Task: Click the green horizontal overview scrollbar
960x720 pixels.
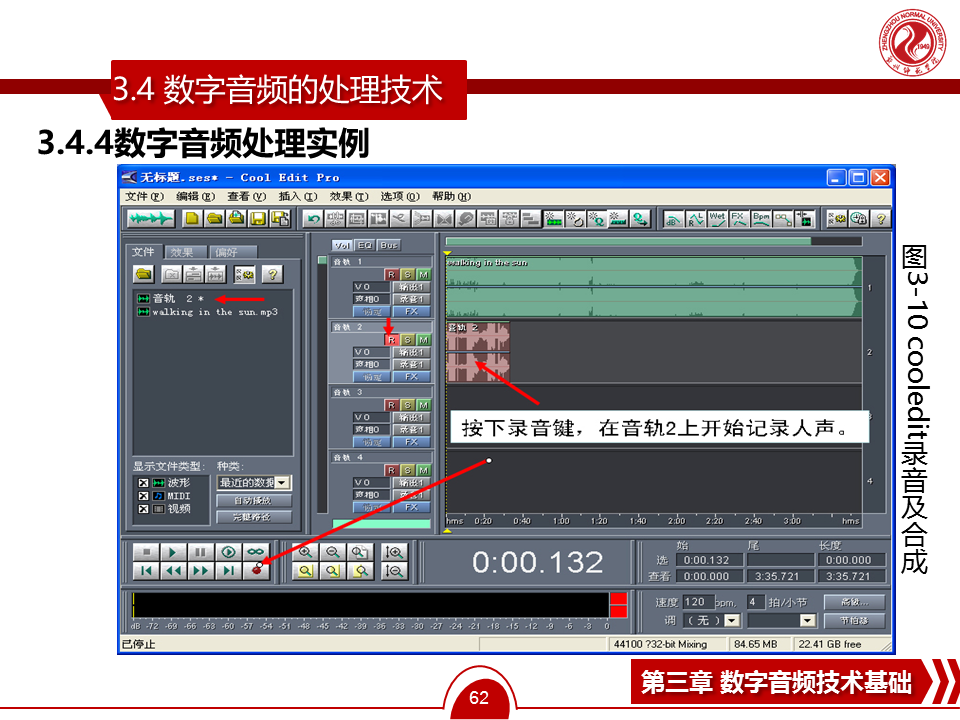Action: 629,241
